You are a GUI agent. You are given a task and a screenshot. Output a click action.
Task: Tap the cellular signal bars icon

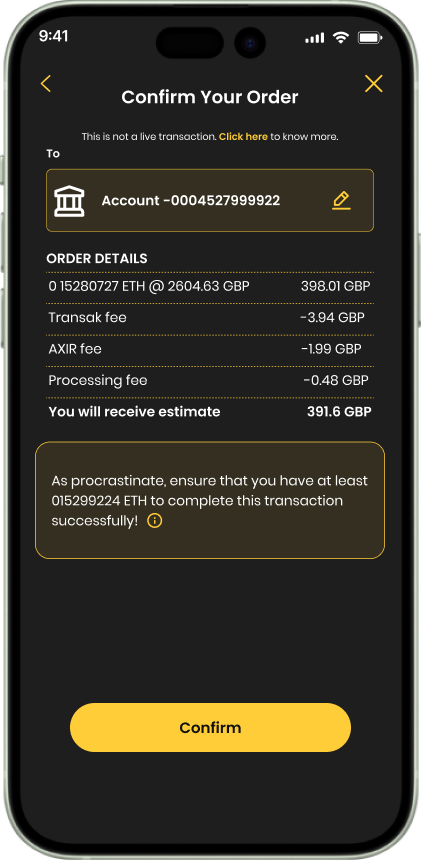coord(315,38)
